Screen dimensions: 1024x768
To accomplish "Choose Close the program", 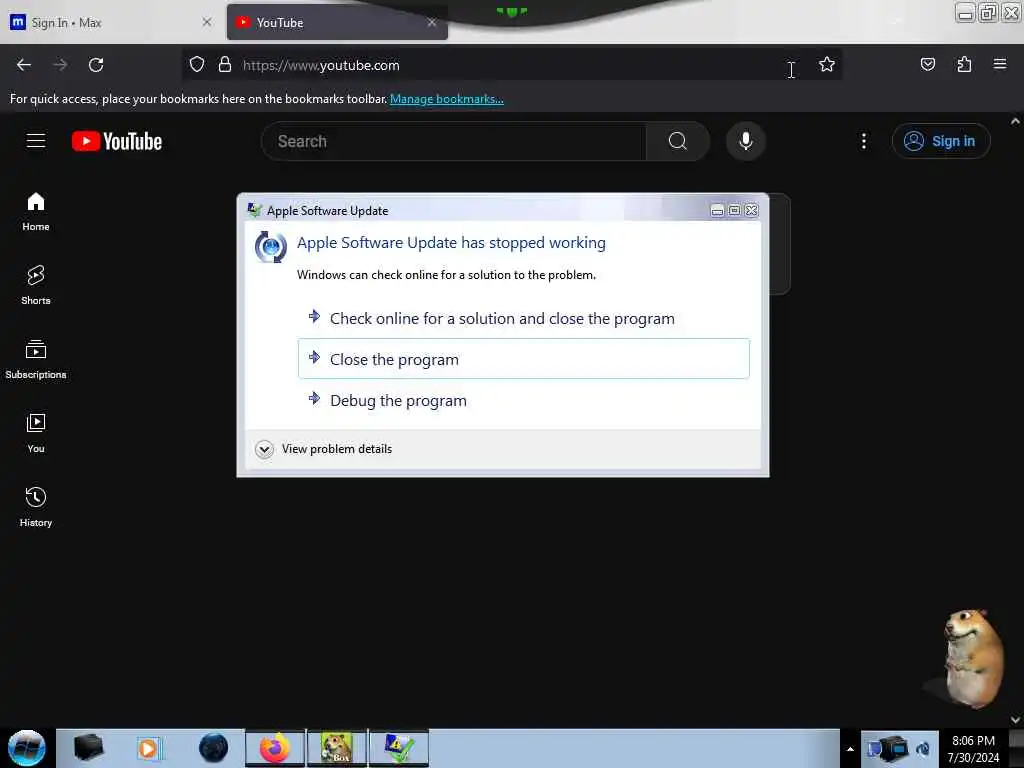I will click(x=524, y=359).
